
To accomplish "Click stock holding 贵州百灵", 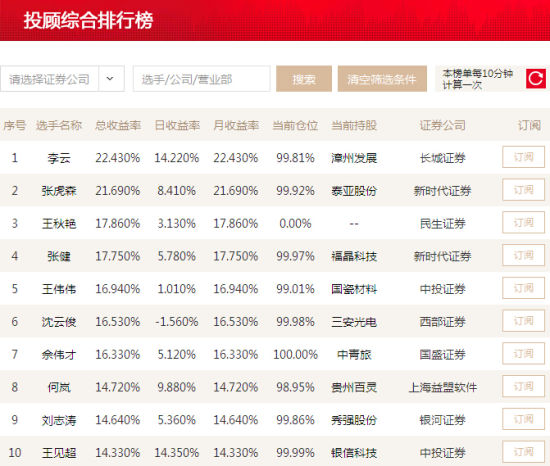I will pos(354,387).
